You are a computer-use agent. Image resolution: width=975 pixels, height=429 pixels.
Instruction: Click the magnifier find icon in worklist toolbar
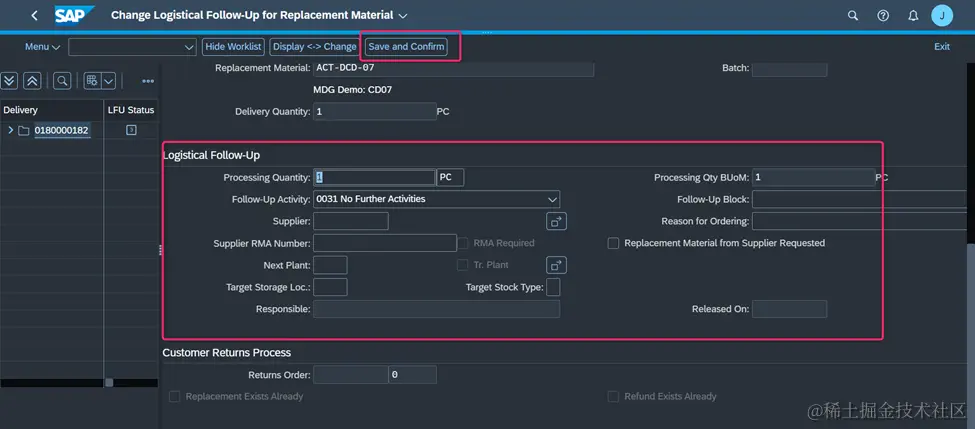[x=62, y=81]
